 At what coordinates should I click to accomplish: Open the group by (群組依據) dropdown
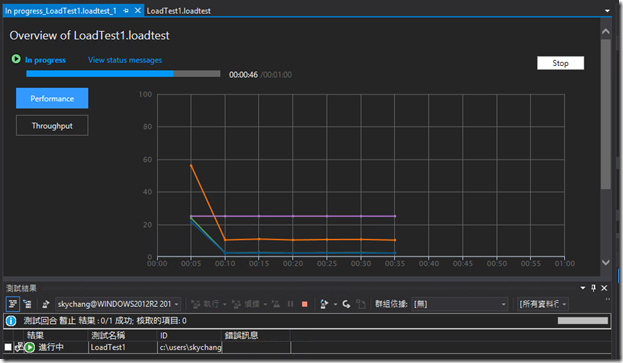click(x=460, y=304)
